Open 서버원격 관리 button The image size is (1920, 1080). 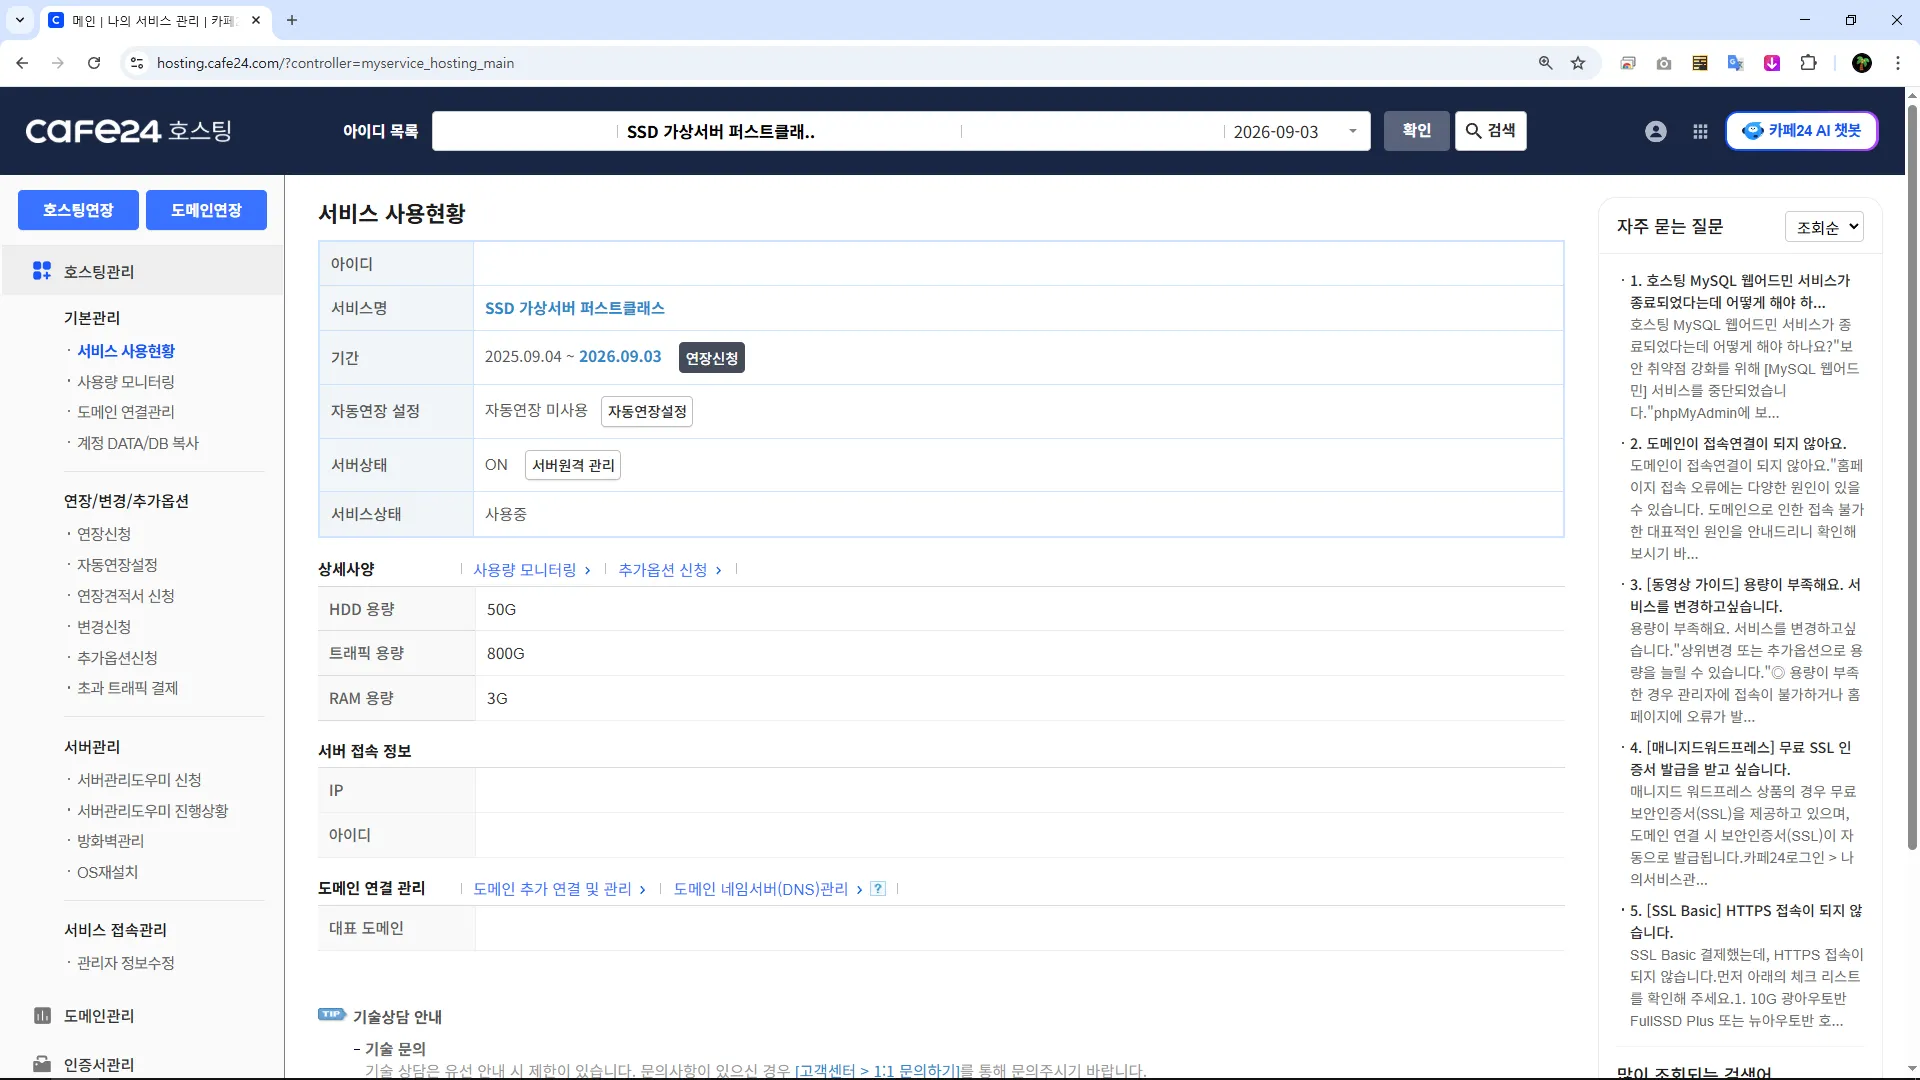[x=573, y=465]
